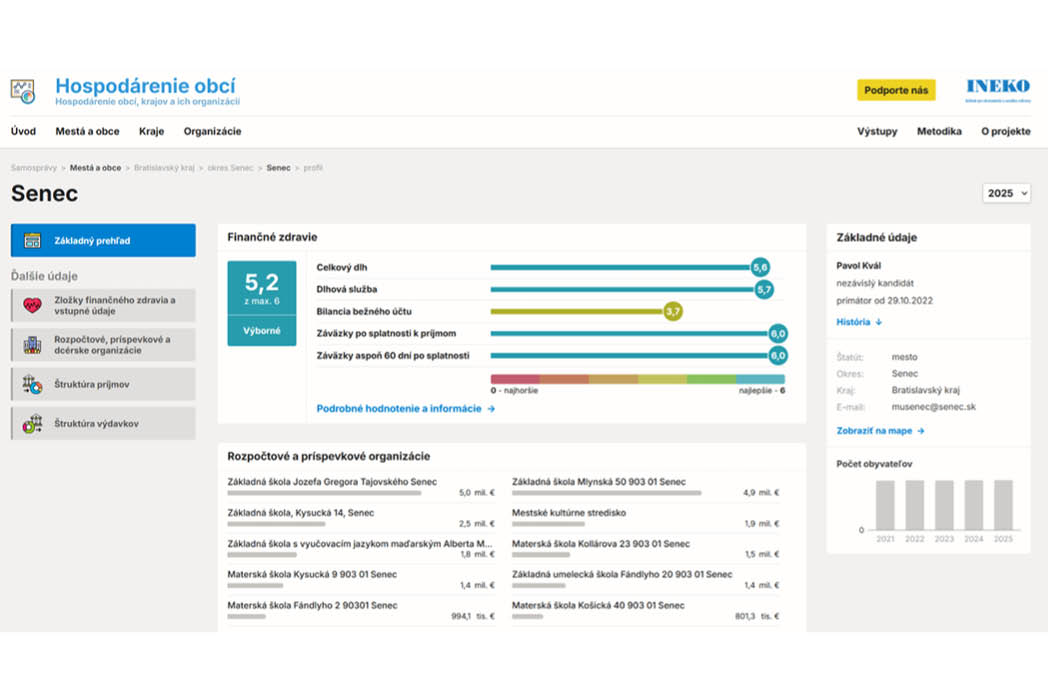
Task: Expand the História section
Action: pyautogui.click(x=859, y=322)
